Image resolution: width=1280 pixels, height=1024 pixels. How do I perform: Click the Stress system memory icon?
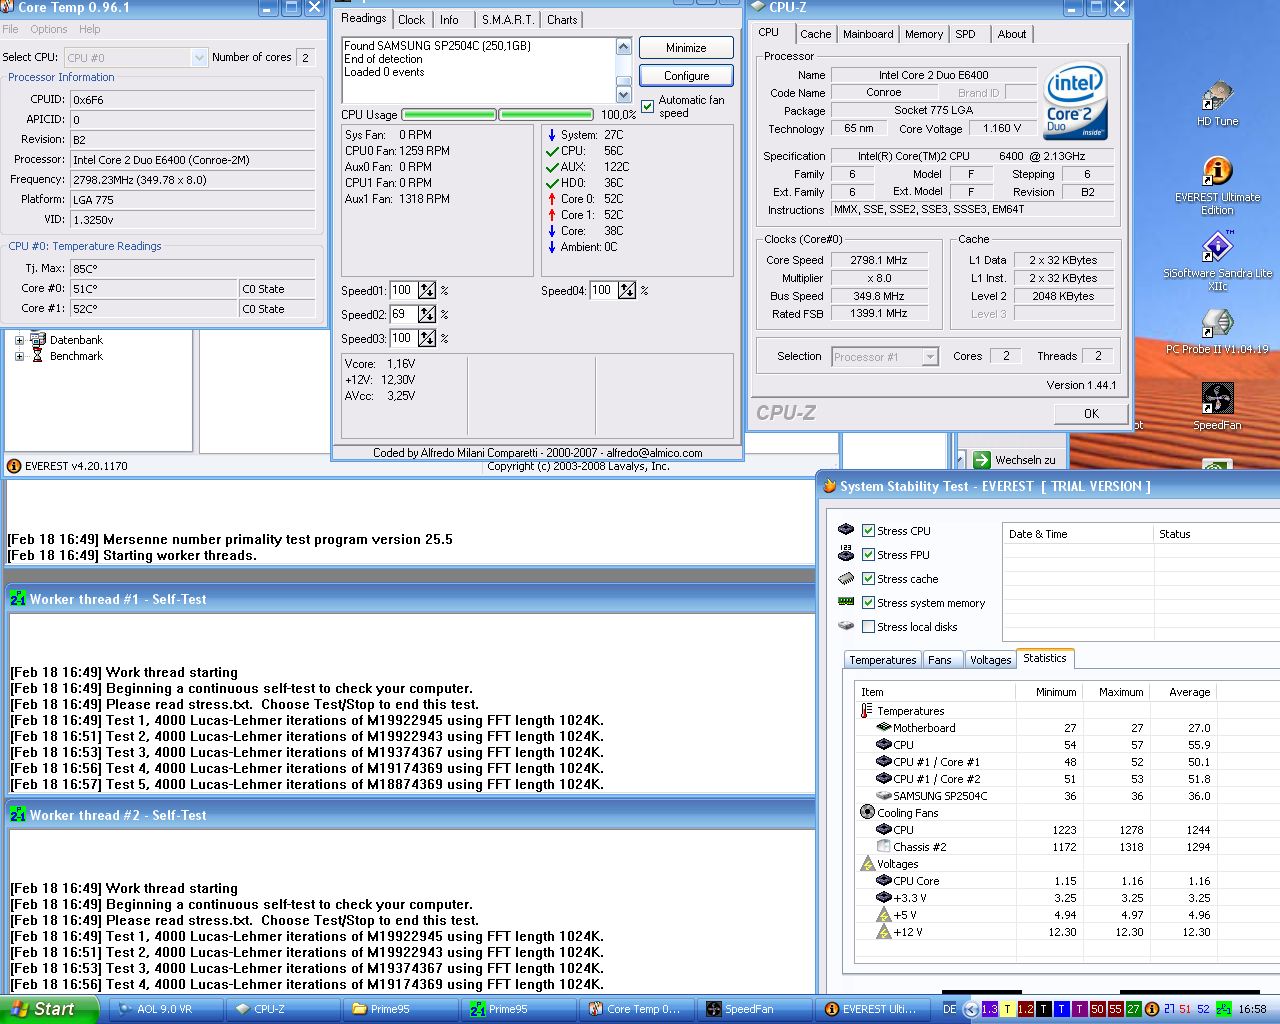[846, 602]
